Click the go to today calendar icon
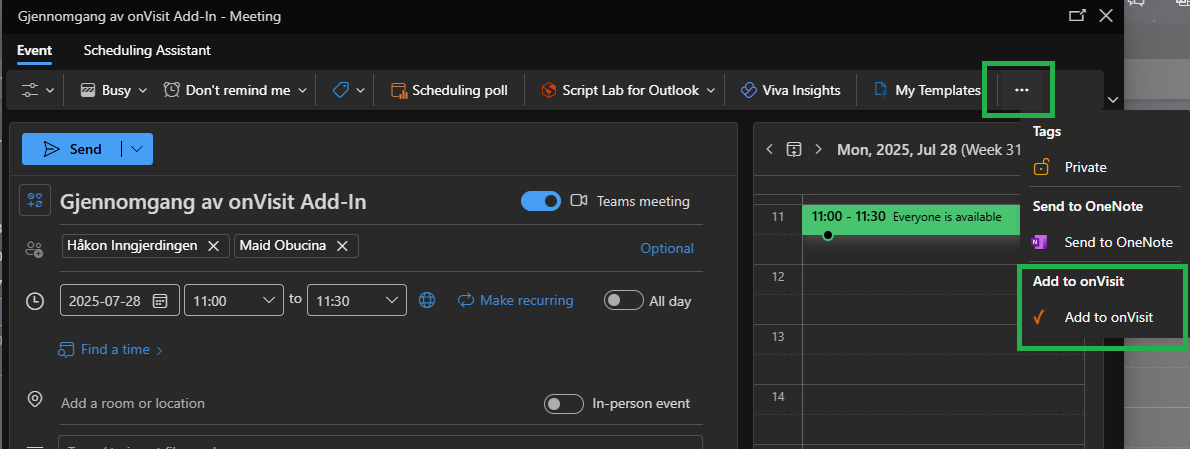The image size is (1190, 449). [794, 149]
